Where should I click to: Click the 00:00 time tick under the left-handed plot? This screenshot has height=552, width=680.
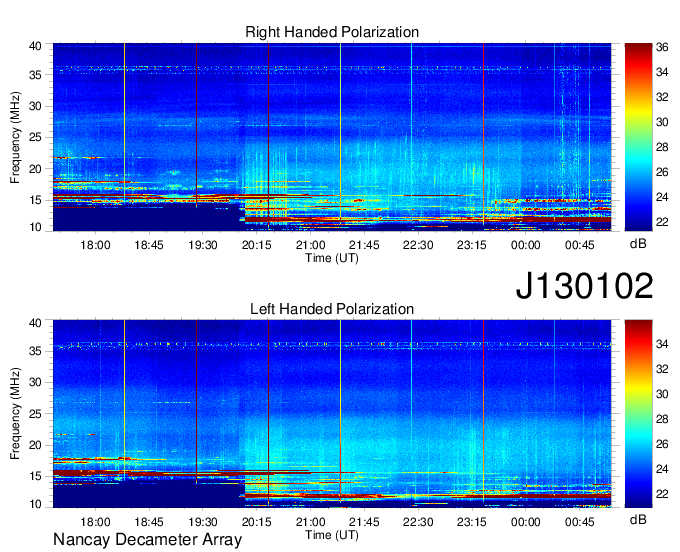526,522
